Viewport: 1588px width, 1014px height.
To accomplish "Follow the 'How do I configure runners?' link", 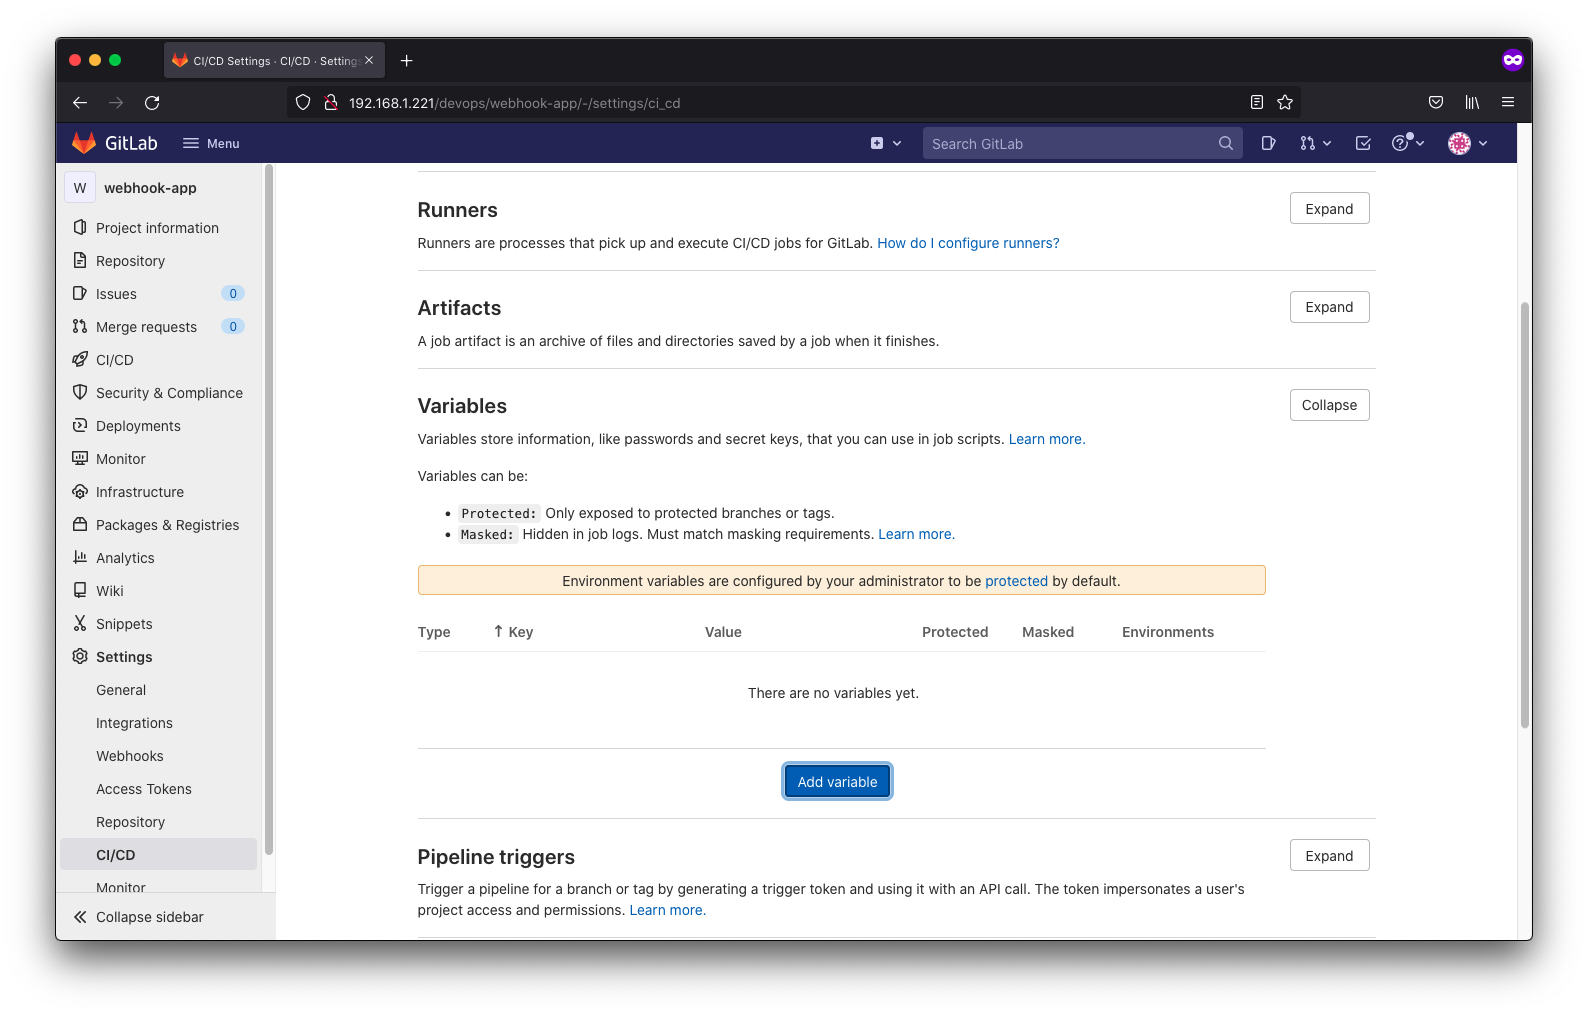I will pyautogui.click(x=967, y=243).
